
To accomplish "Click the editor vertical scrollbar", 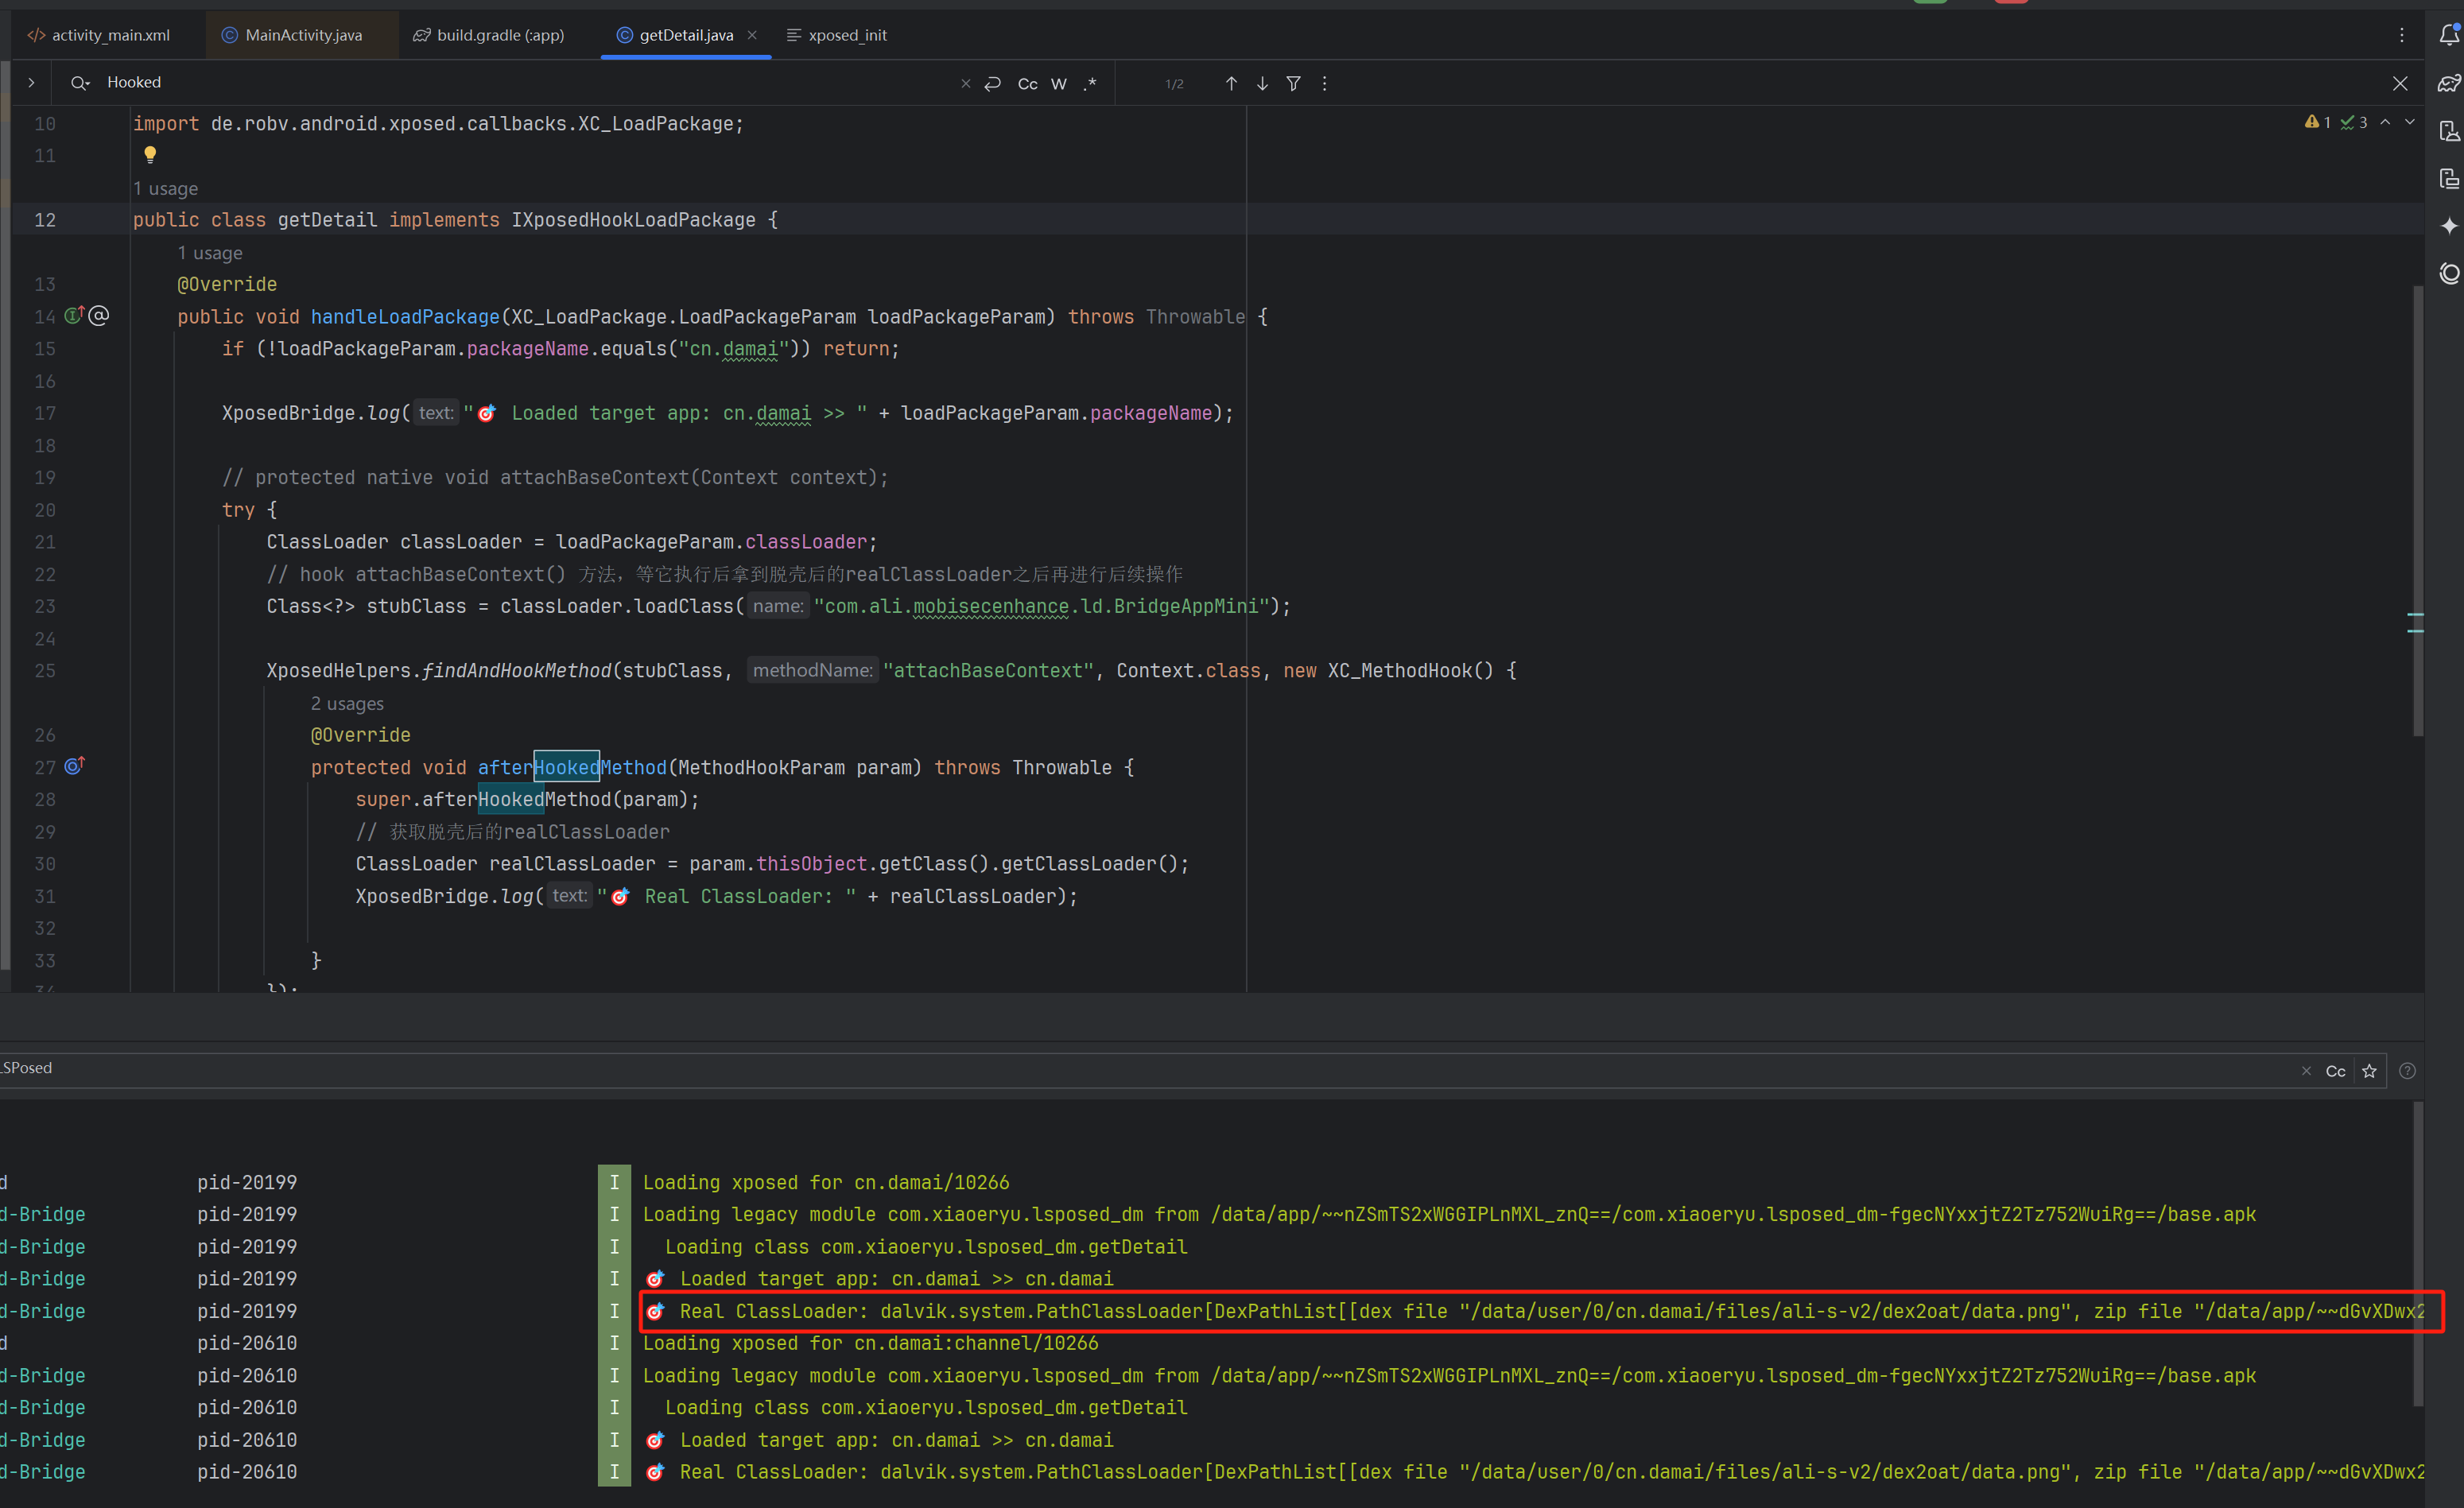I will [2418, 510].
